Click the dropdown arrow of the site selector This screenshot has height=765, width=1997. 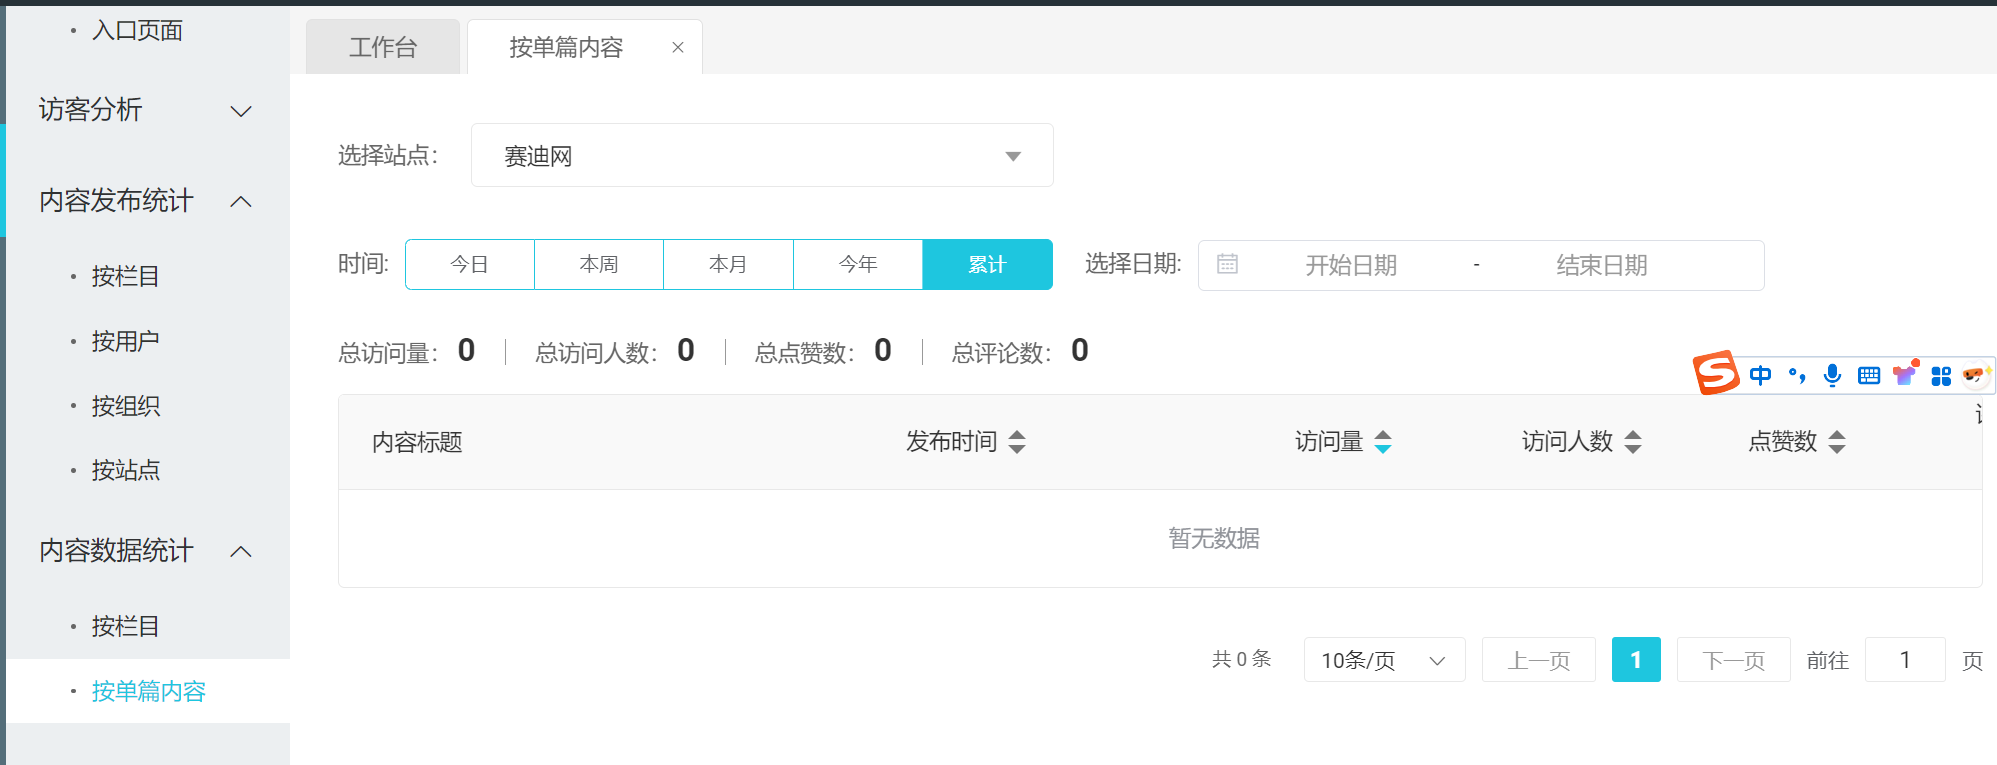(x=1013, y=156)
